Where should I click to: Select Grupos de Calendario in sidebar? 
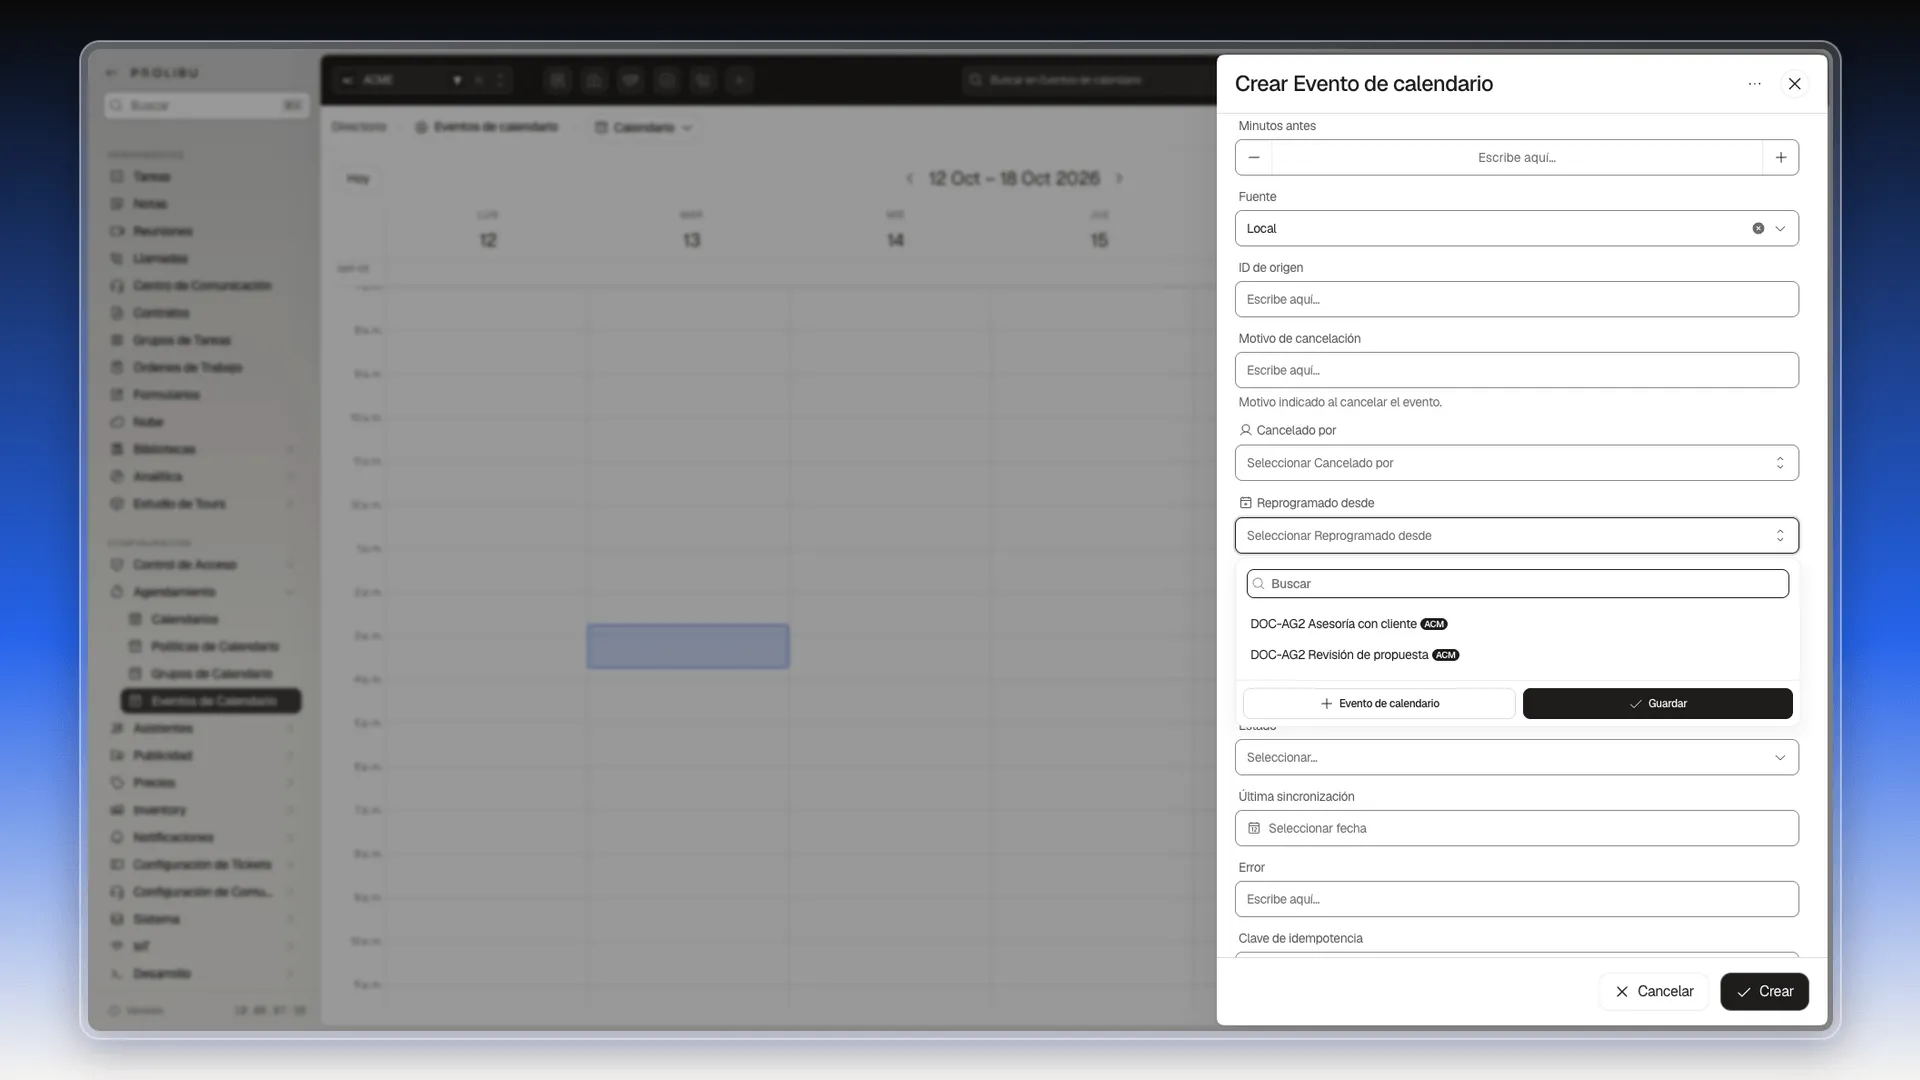pyautogui.click(x=211, y=673)
